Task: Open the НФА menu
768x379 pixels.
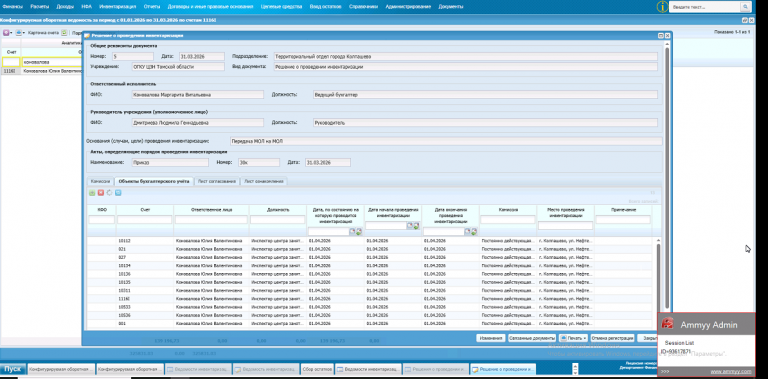Action: [x=87, y=7]
